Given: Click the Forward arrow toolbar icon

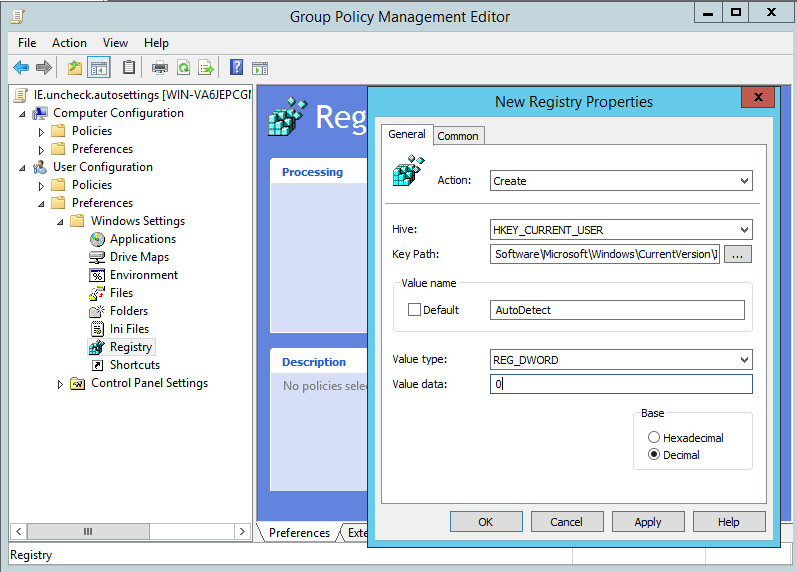Looking at the screenshot, I should 44,67.
